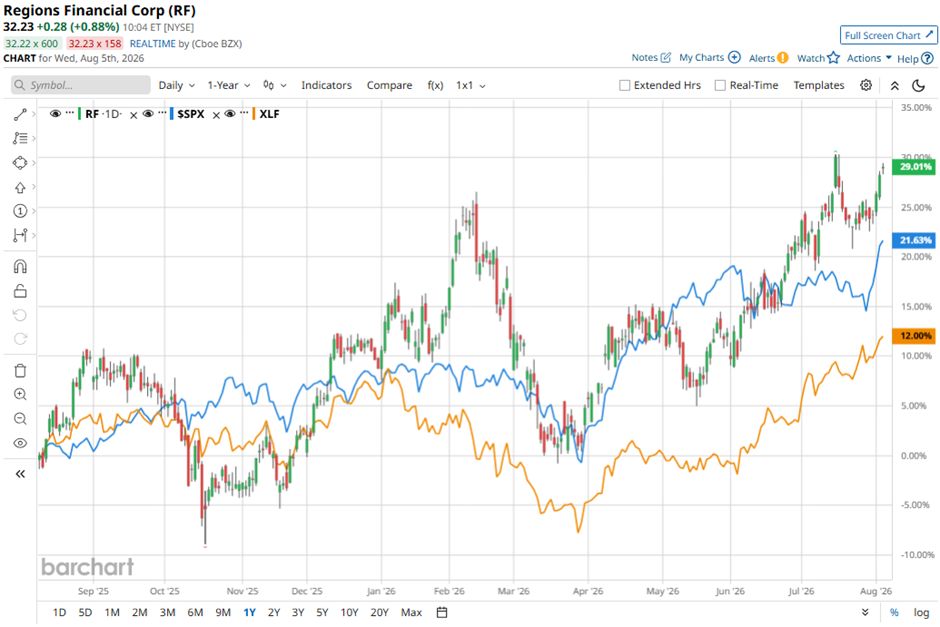Enable the Extended Hrs checkbox
Image resolution: width=940 pixels, height=627 pixels.
pyautogui.click(x=625, y=86)
